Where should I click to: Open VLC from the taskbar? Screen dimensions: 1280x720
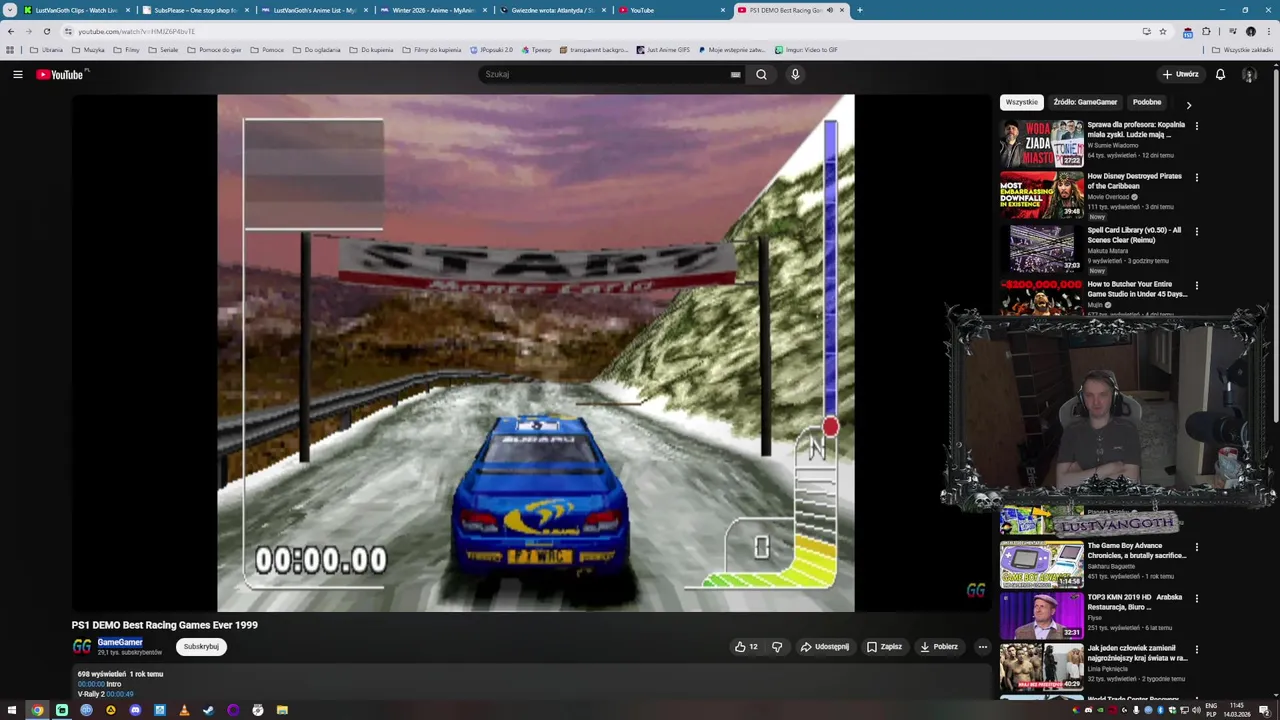pos(184,710)
